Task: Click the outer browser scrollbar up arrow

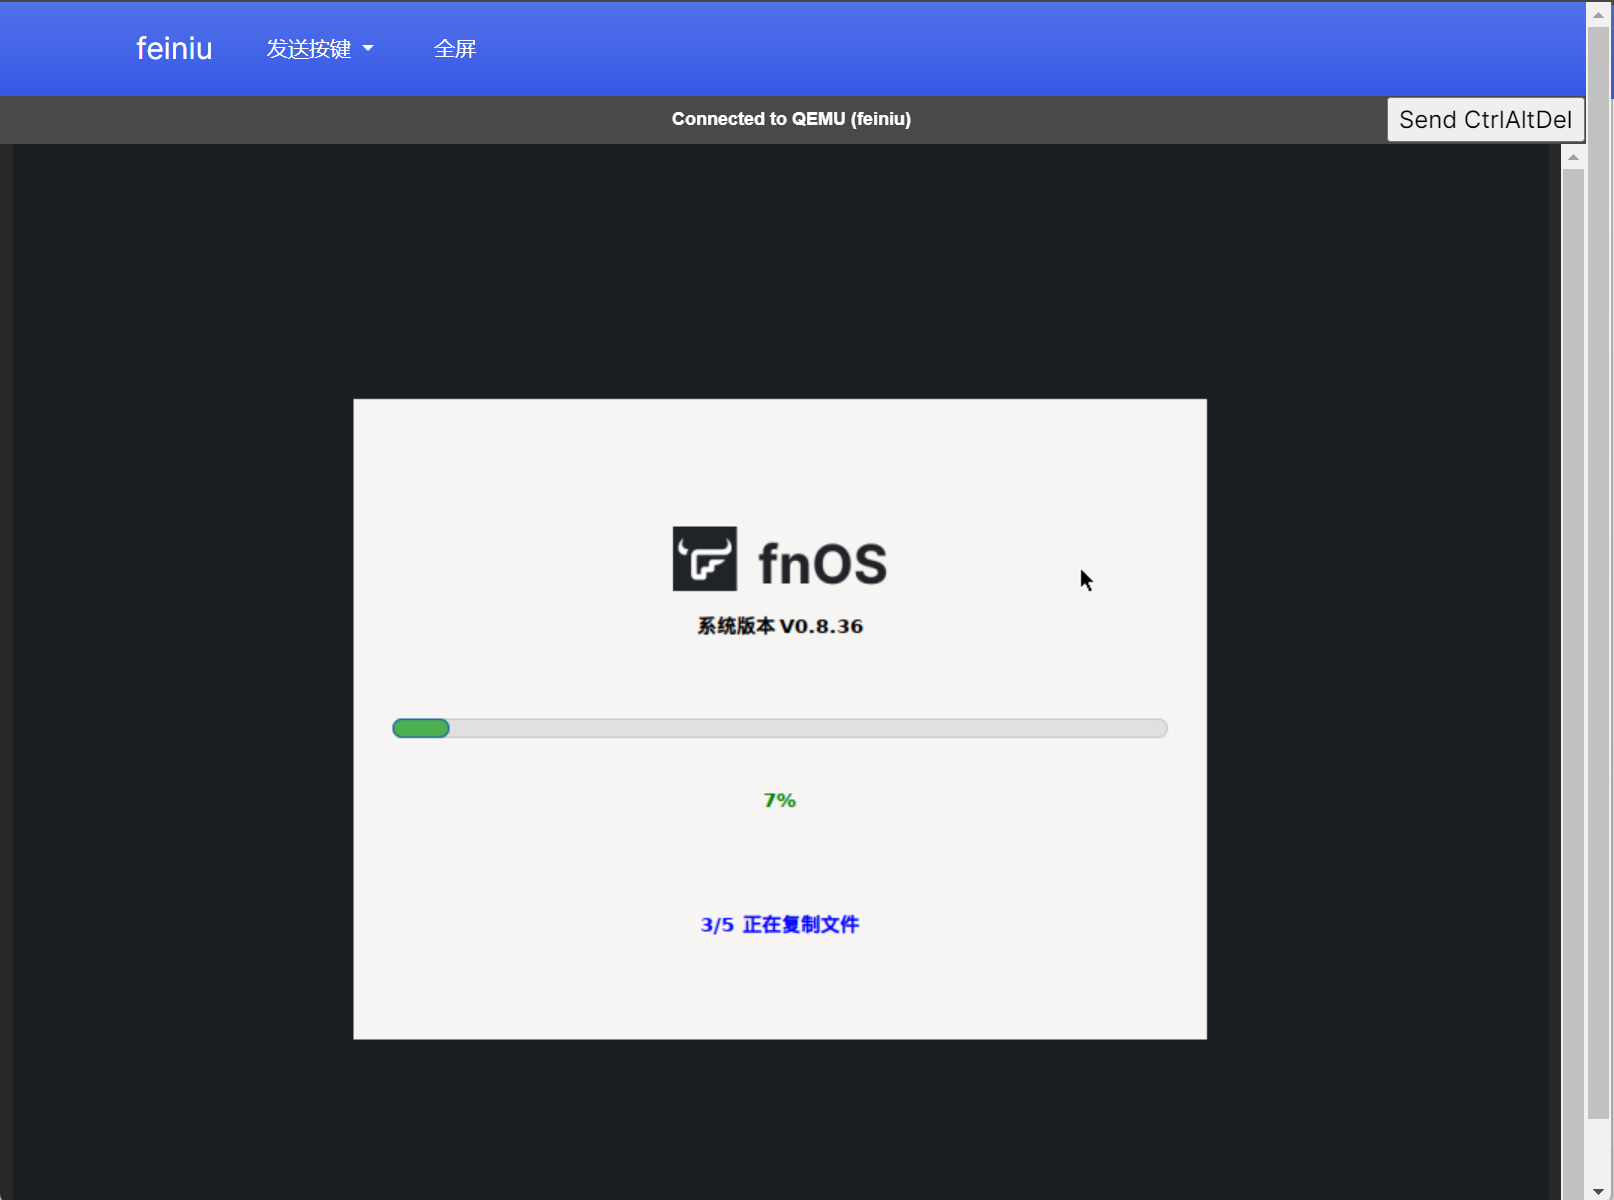Action: tap(1599, 13)
